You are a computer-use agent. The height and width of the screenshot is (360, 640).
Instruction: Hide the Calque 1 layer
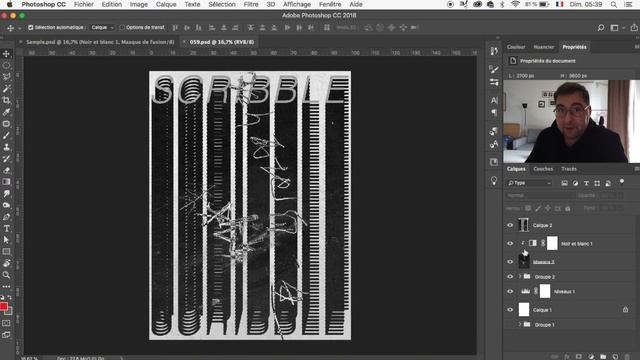tap(510, 310)
